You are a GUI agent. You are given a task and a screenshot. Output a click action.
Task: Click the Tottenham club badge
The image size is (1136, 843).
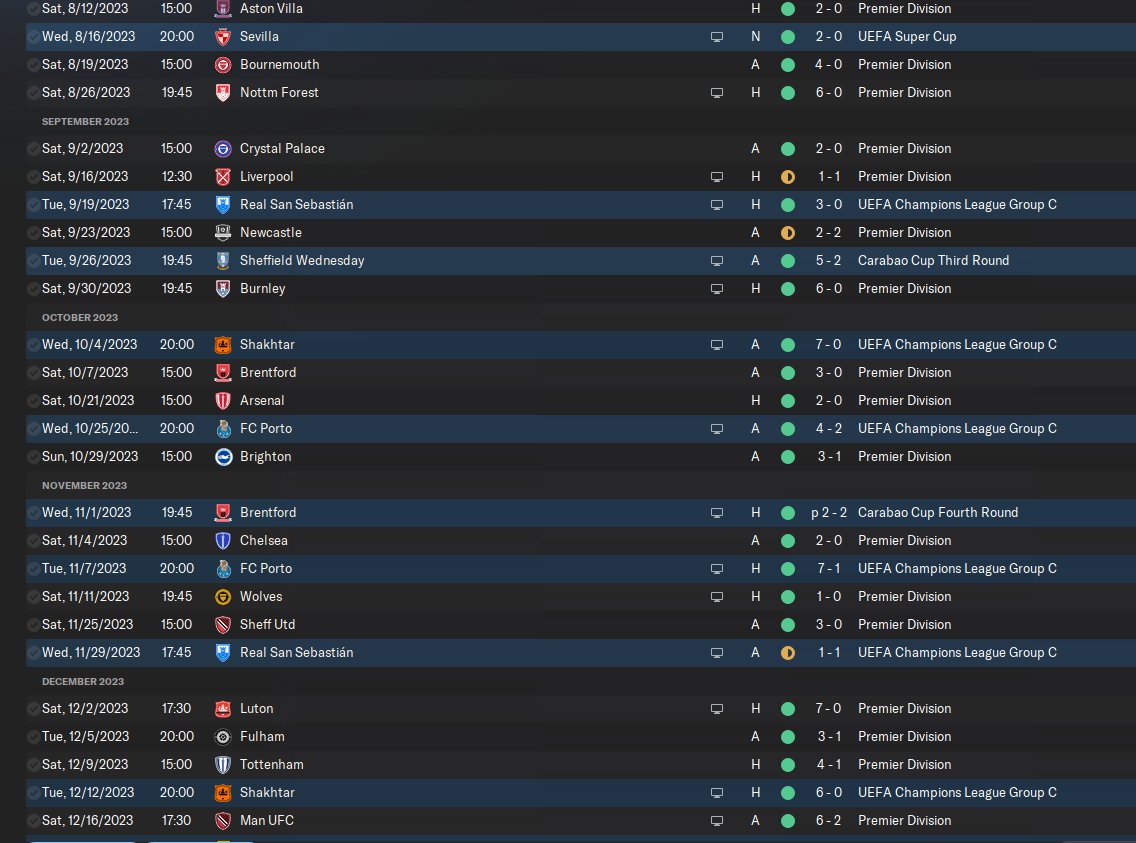[x=223, y=765]
